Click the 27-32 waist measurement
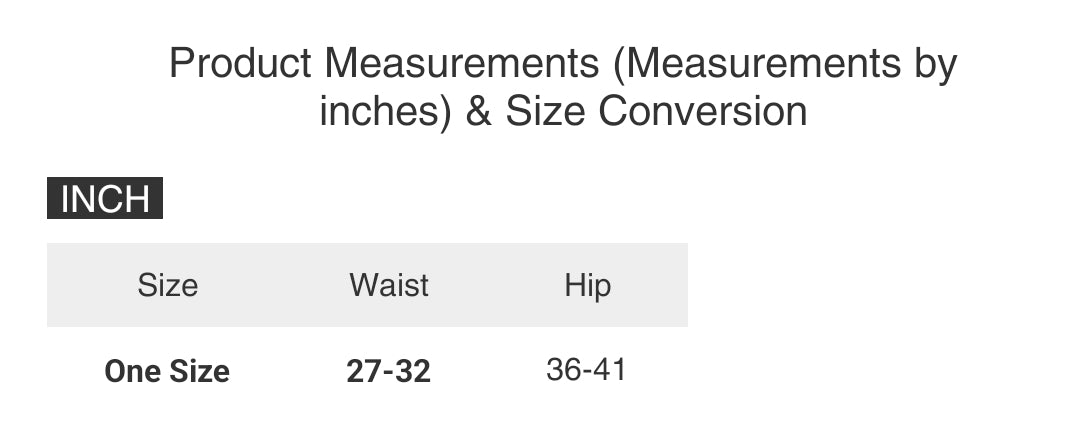1079x430 pixels. coord(389,371)
